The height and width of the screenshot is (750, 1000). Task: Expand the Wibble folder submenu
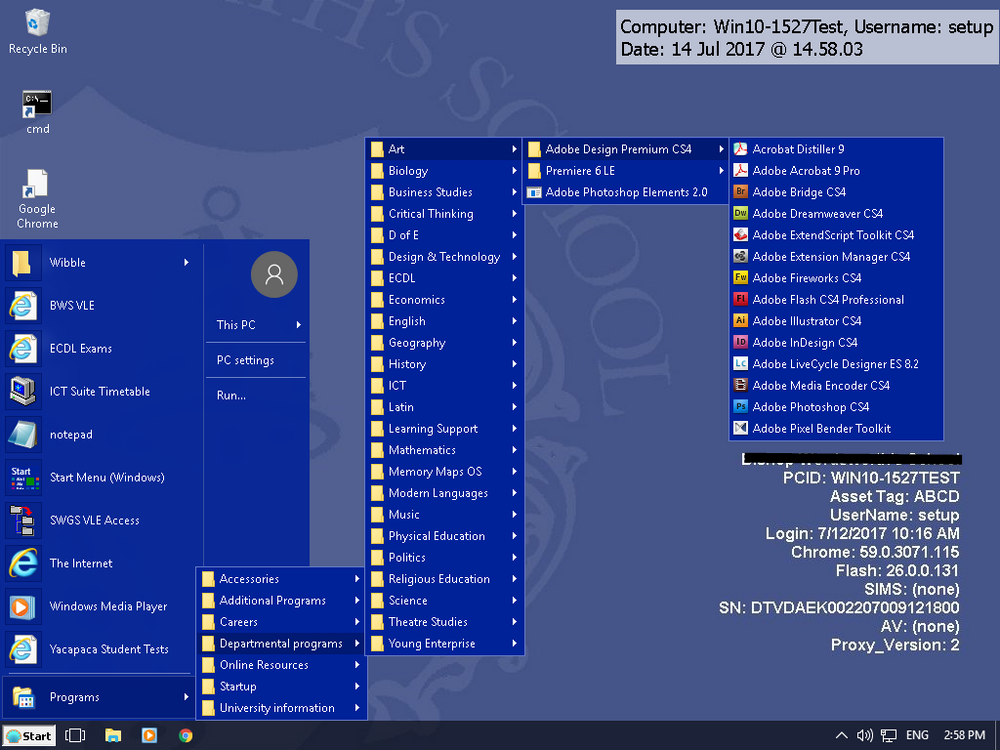(186, 263)
